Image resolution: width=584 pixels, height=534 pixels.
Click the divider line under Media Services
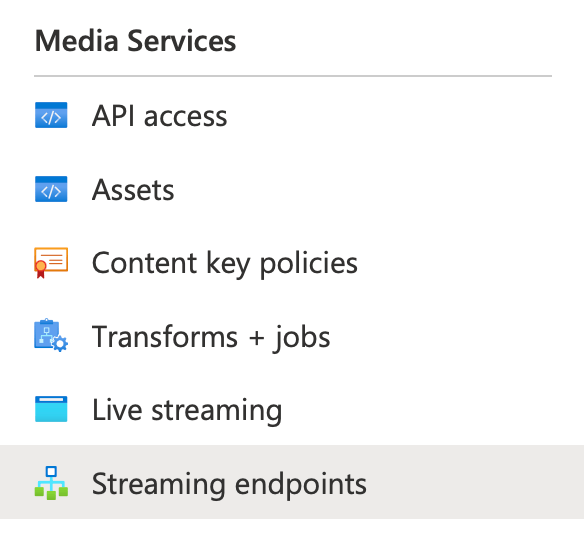pyautogui.click(x=293, y=76)
